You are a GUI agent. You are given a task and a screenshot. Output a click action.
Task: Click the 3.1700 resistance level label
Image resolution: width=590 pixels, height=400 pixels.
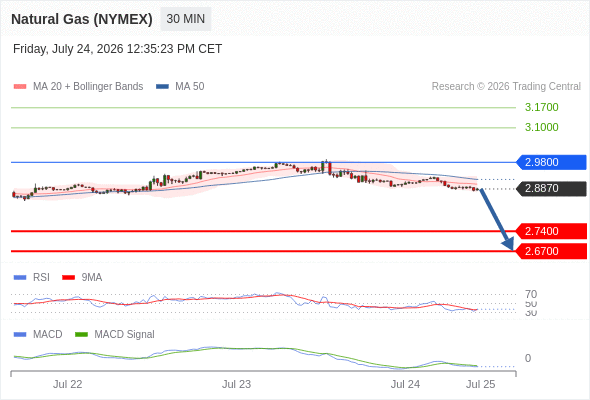[541, 107]
